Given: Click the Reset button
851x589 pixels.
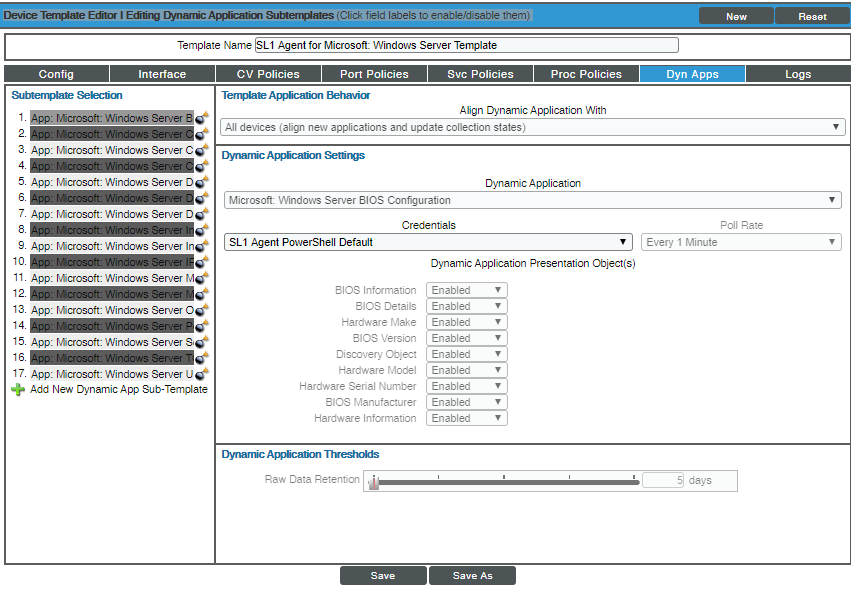Looking at the screenshot, I should click(812, 16).
